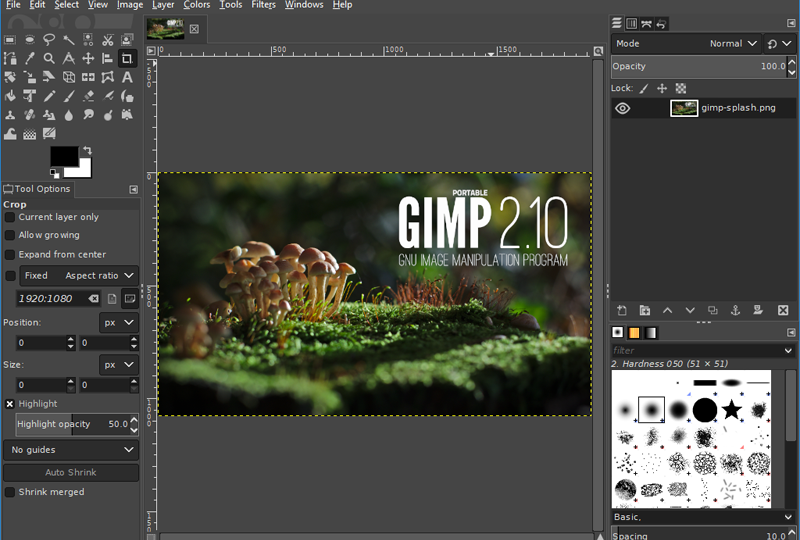The image size is (800, 540).
Task: Adjust the Highlight opacity slider
Action: 72,424
